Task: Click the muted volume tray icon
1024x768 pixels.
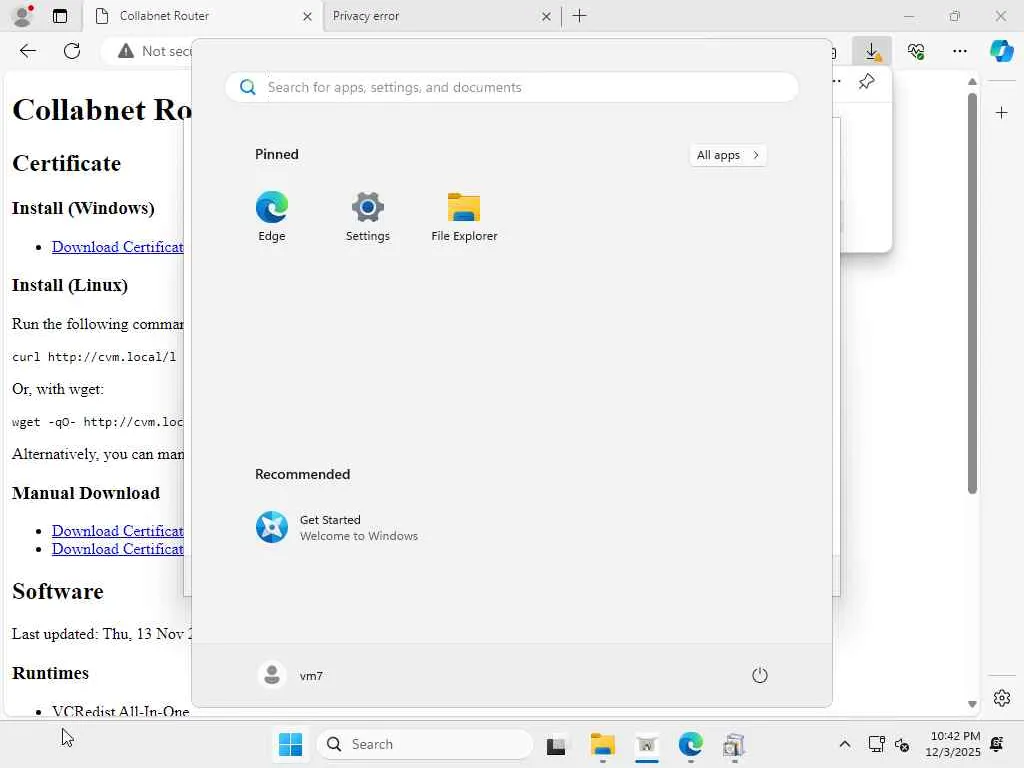Action: (x=902, y=744)
